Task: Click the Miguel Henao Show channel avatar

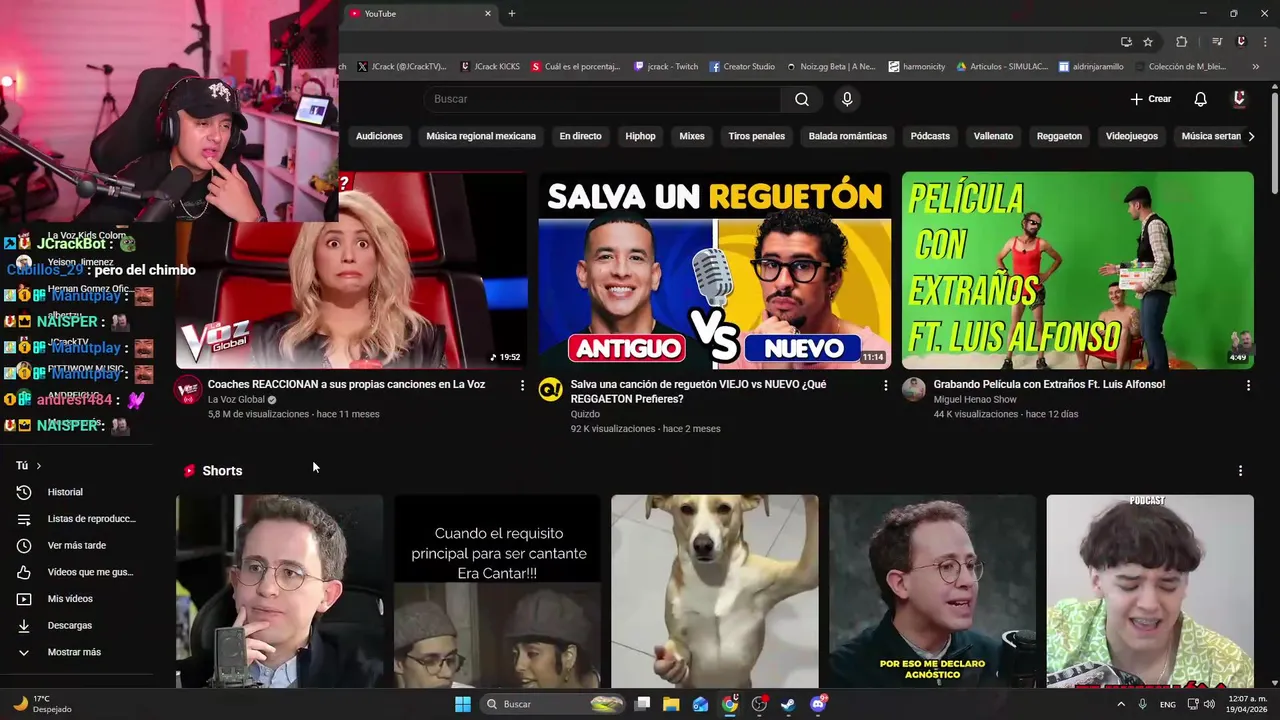Action: 914,390
